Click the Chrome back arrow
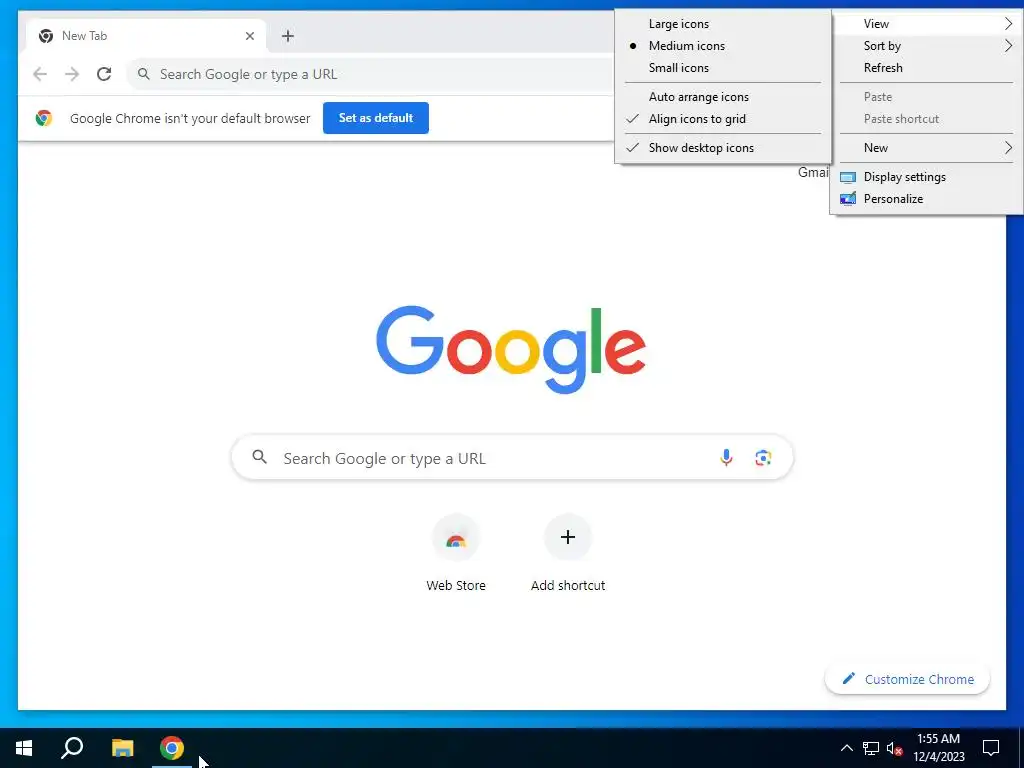The image size is (1024, 768). point(40,74)
